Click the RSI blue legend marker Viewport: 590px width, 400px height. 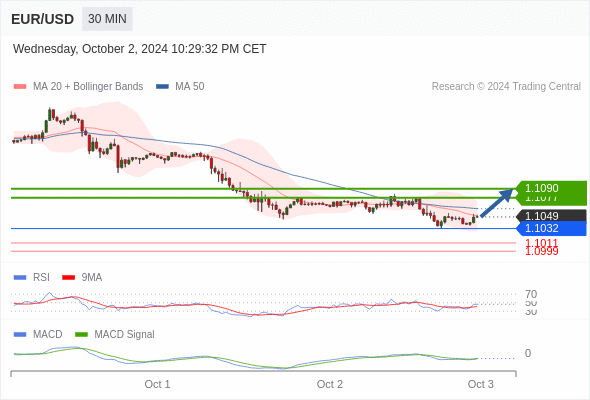[x=20, y=278]
